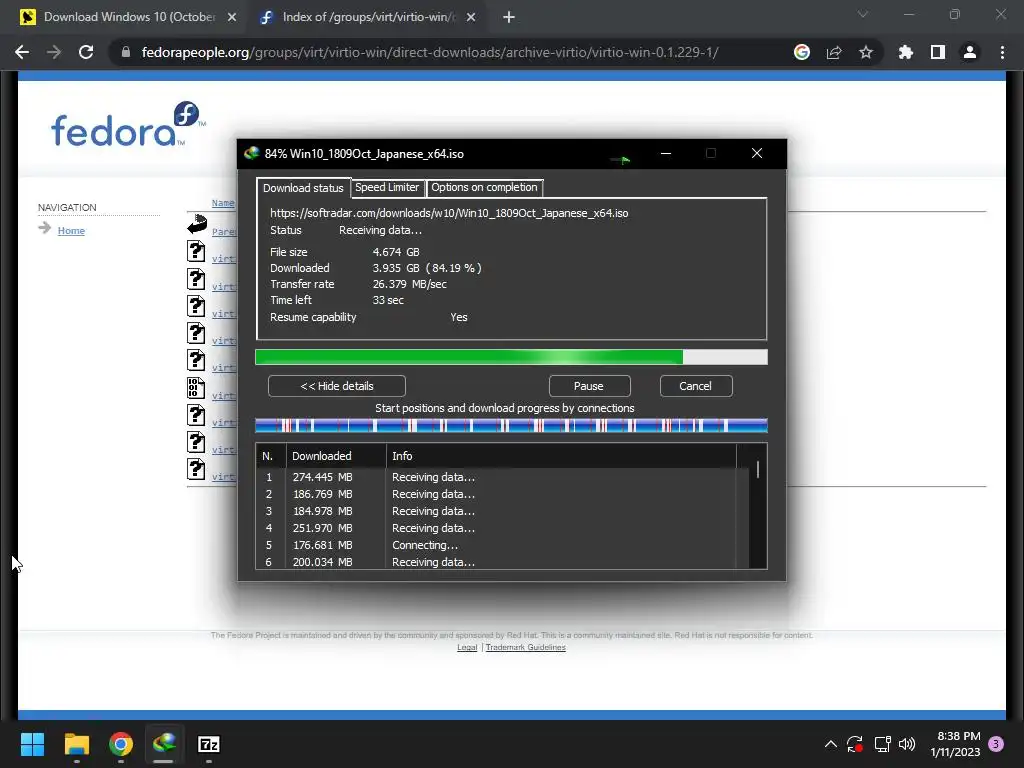Image resolution: width=1024 pixels, height=768 pixels.
Task: Click the binary file icon in the listing
Action: tap(196, 388)
